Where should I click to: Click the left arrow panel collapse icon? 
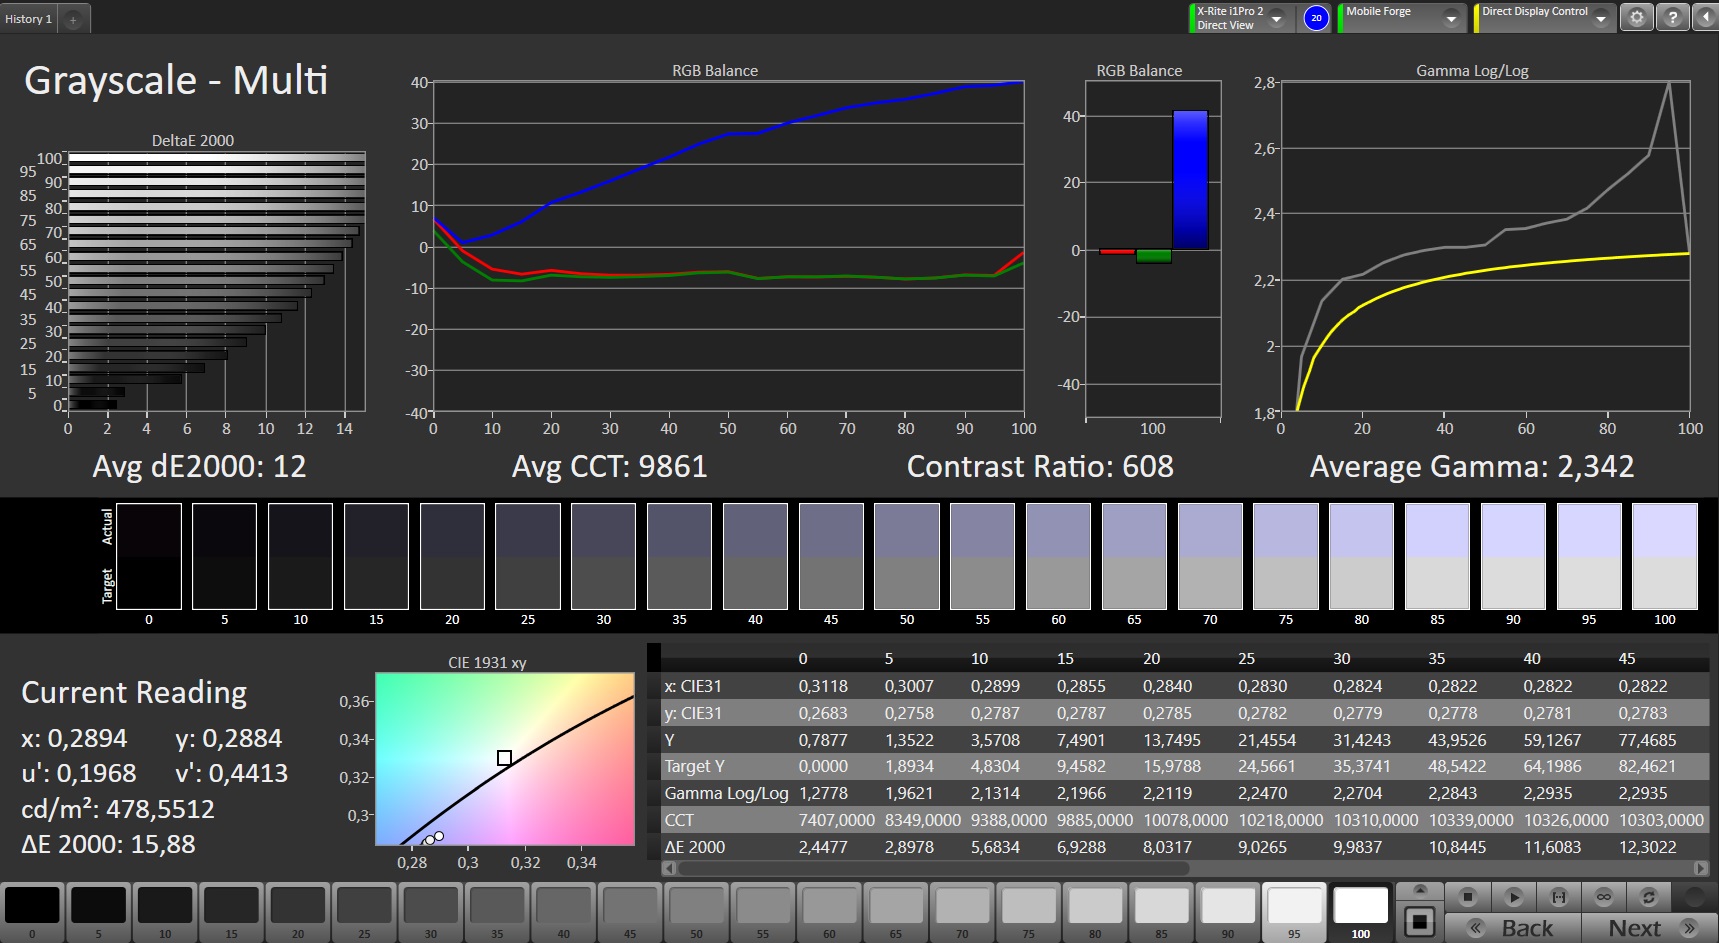1705,18
